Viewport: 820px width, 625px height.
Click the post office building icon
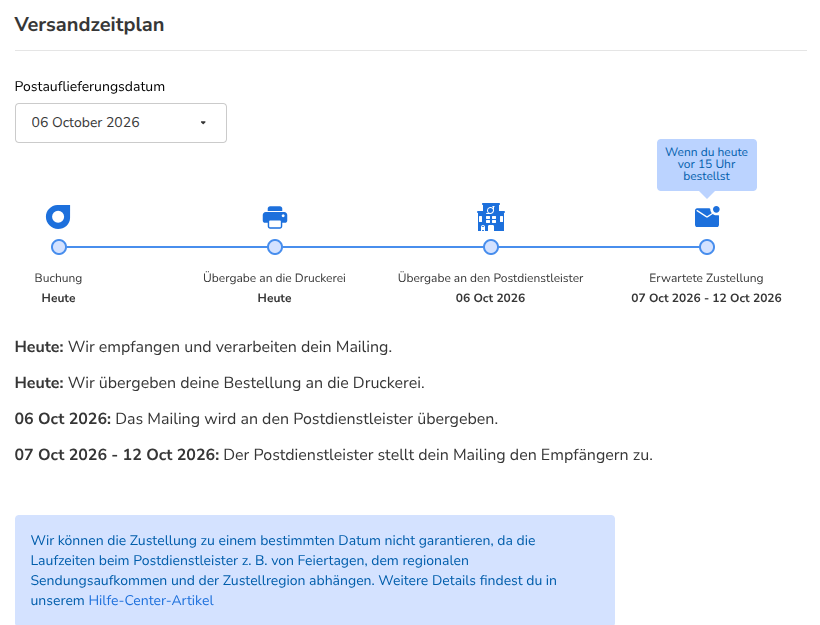click(x=491, y=217)
